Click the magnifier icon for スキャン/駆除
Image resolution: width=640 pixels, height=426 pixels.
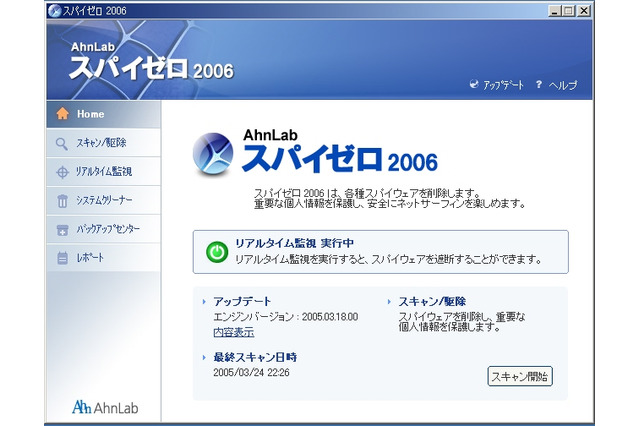(x=62, y=143)
